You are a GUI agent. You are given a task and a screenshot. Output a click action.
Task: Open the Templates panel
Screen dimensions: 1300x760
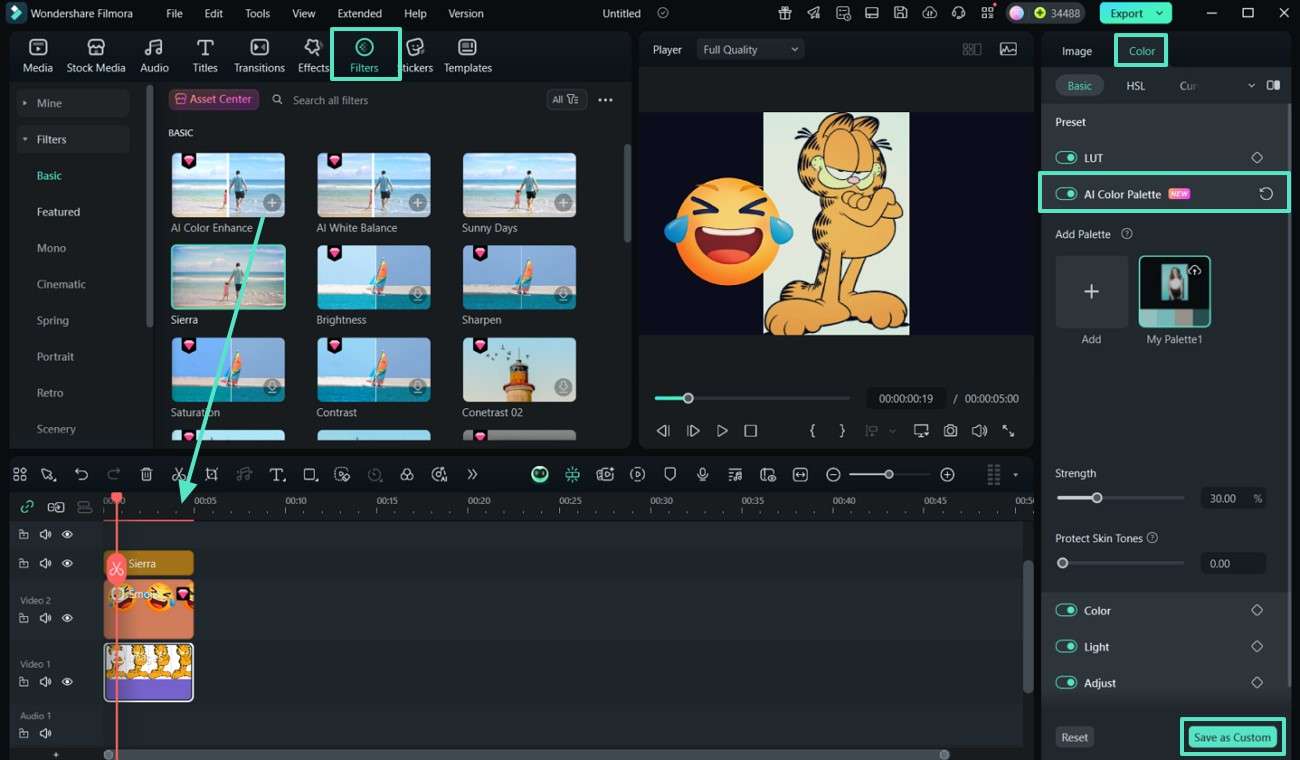[468, 56]
